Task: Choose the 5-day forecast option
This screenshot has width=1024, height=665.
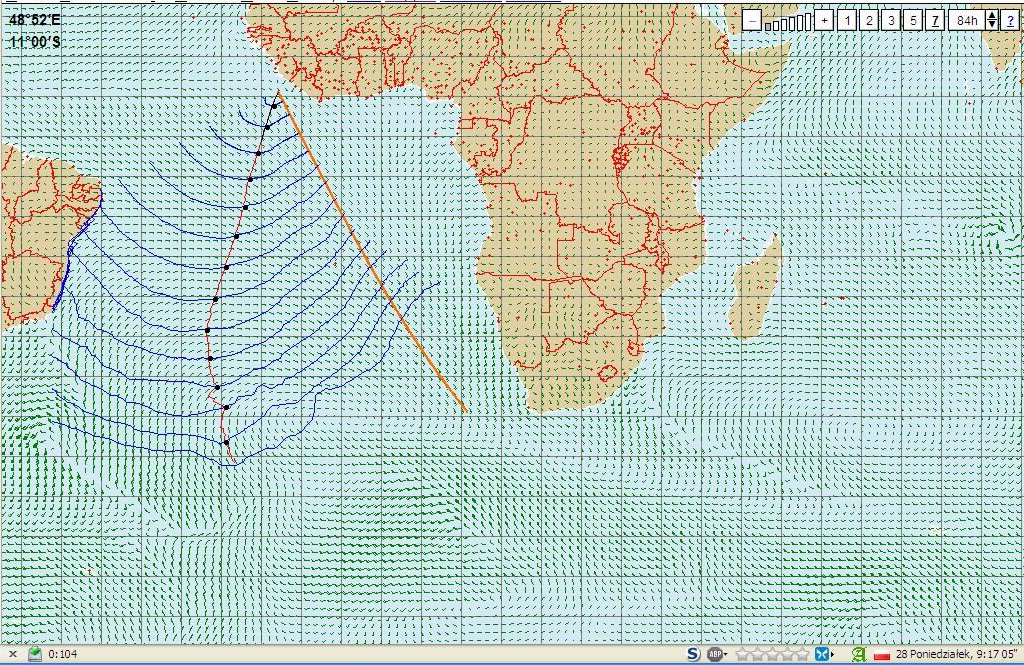Action: [913, 20]
